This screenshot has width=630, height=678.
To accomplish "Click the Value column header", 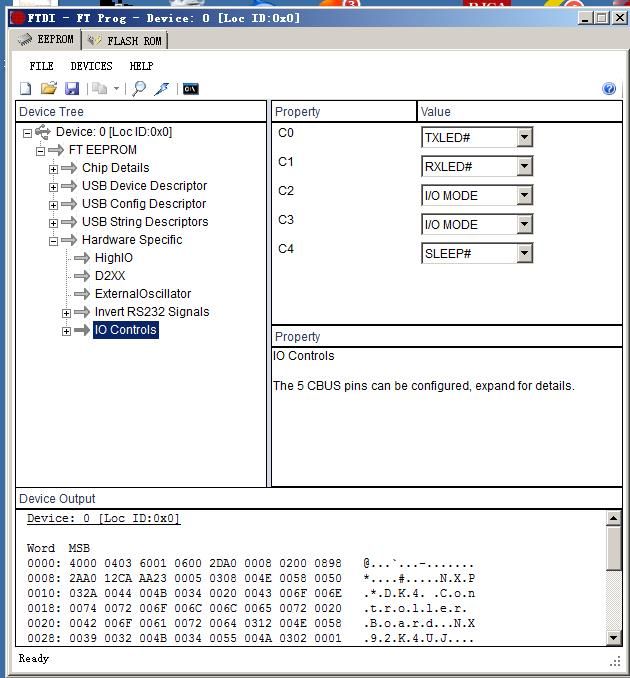I will coord(520,112).
